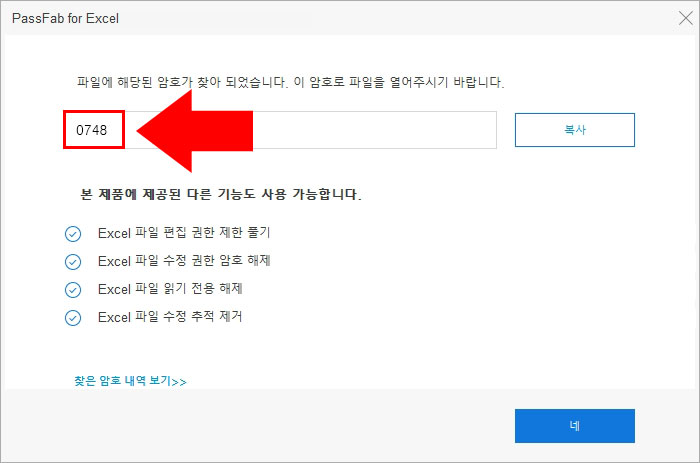
Task: Select the text Excel 파일 편집 권한 제한 풀기
Action: click(184, 233)
